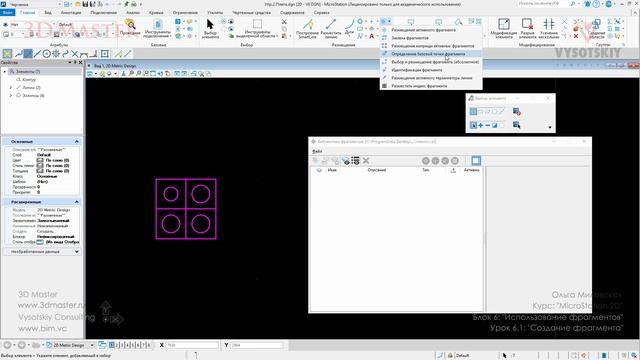Screen dimensions: 640x360
Task: Select the text 'A' placement icon in Размещение group
Action: (371, 36)
